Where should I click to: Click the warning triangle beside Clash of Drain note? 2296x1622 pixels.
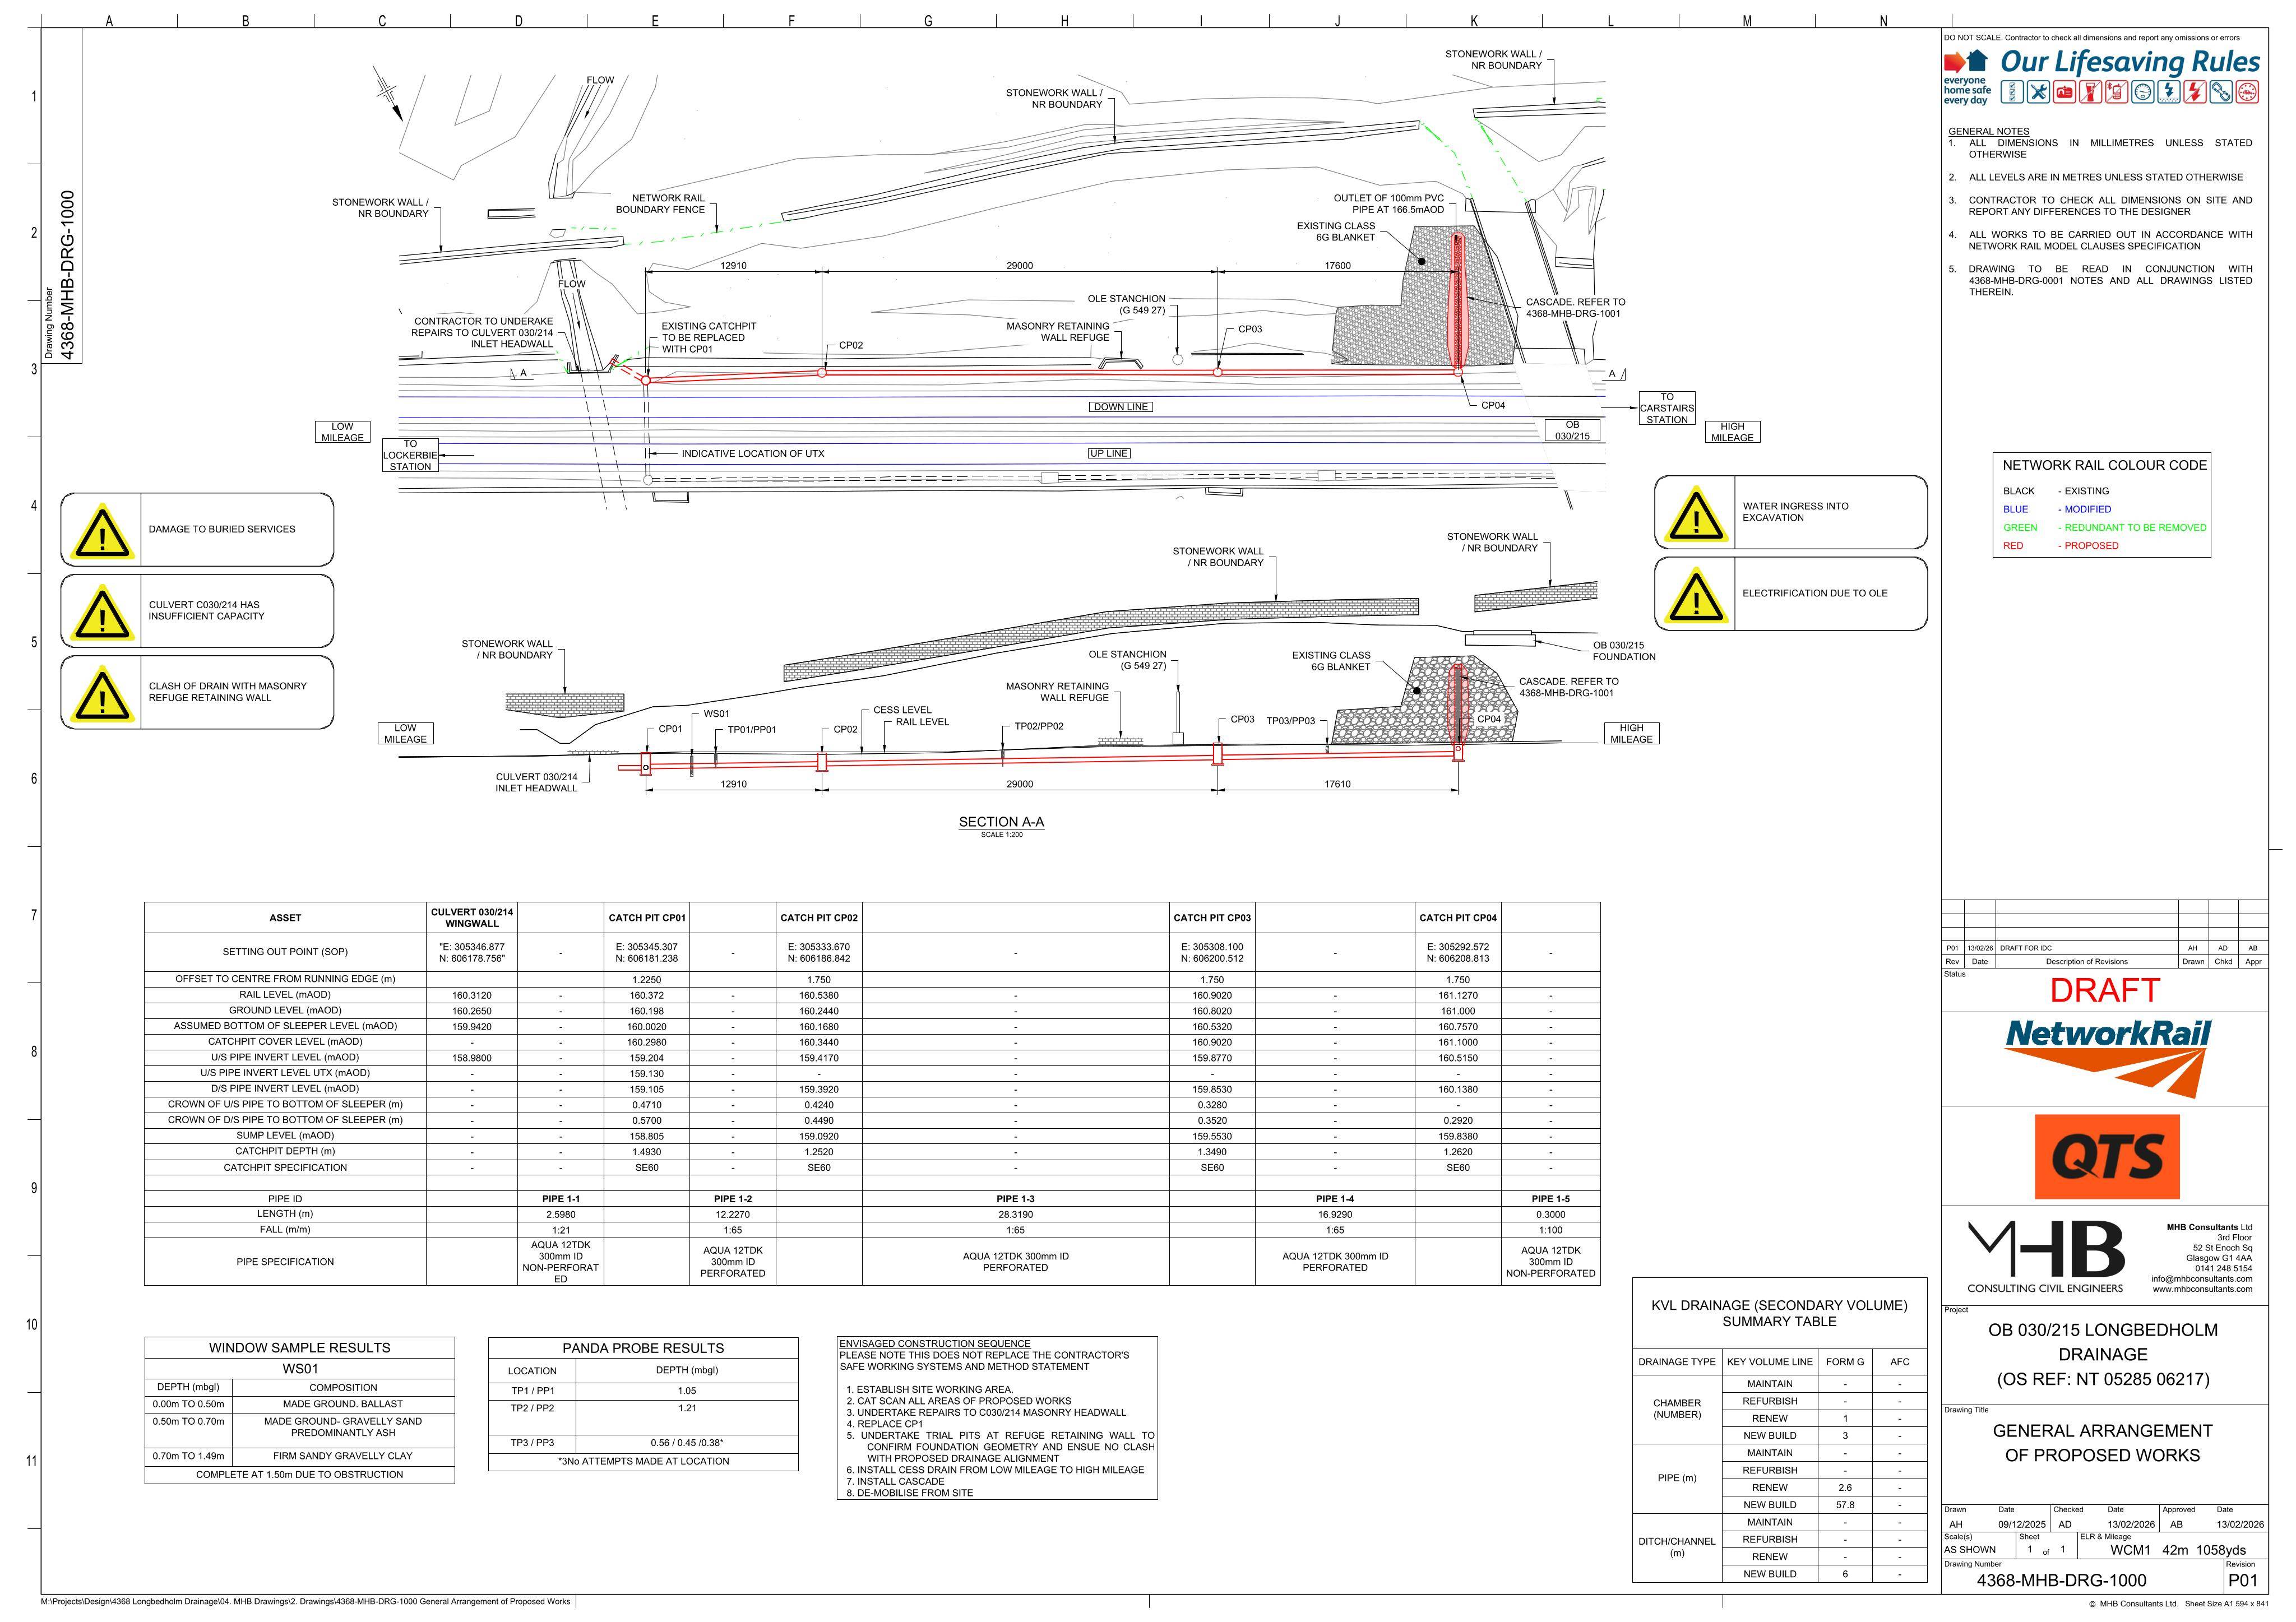click(102, 694)
